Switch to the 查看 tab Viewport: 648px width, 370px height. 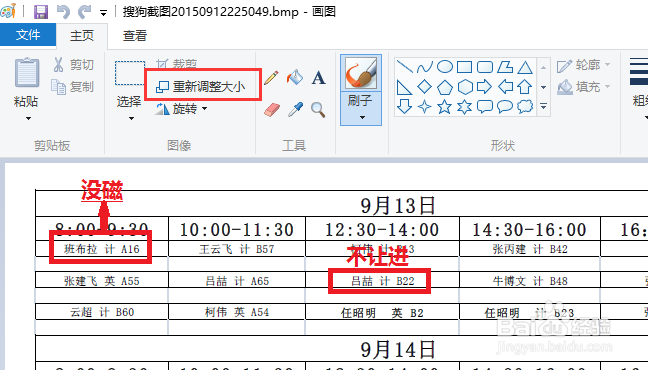(x=135, y=36)
